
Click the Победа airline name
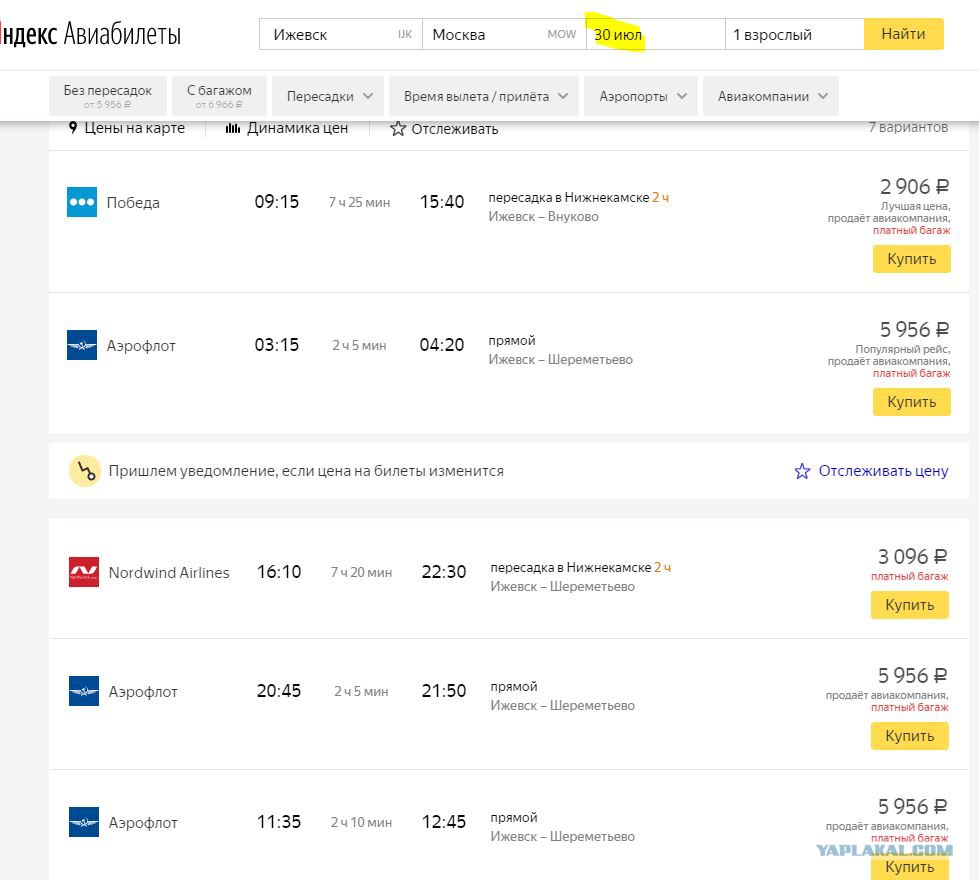pyautogui.click(x=133, y=203)
